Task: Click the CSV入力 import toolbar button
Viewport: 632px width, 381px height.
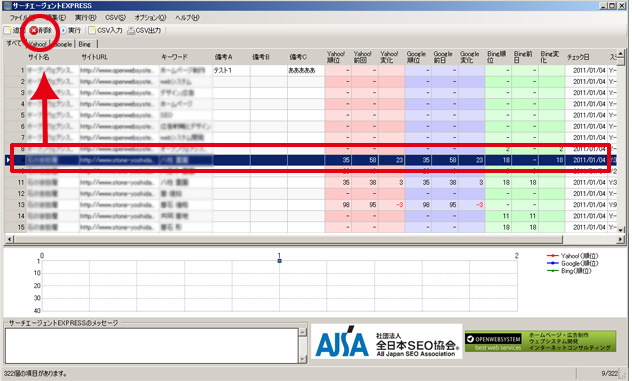Action: (105, 30)
